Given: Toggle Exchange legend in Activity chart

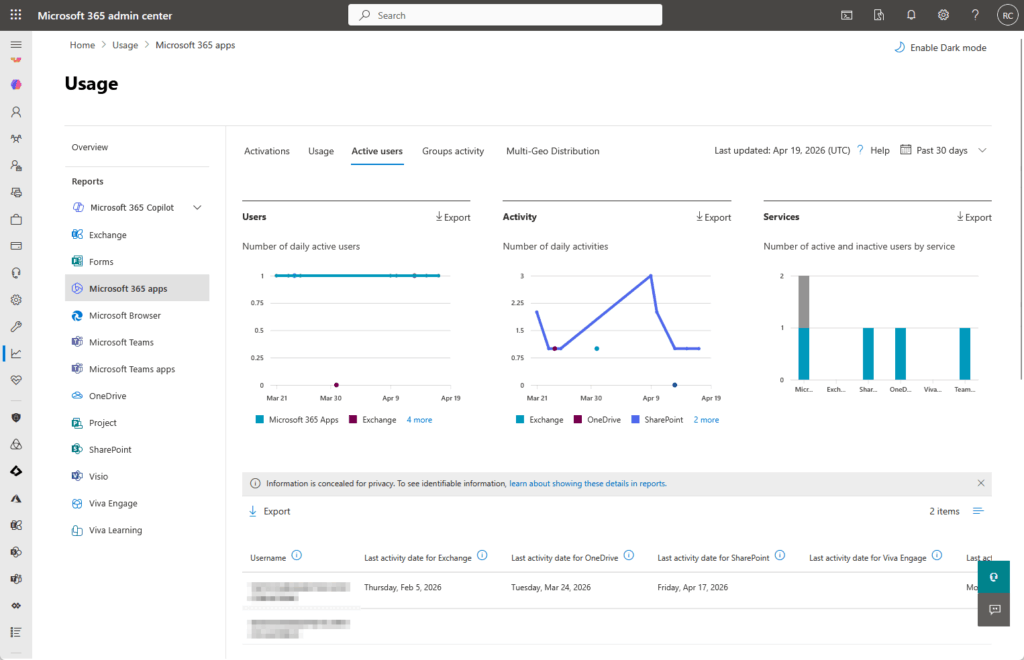Looking at the screenshot, I should tap(539, 420).
